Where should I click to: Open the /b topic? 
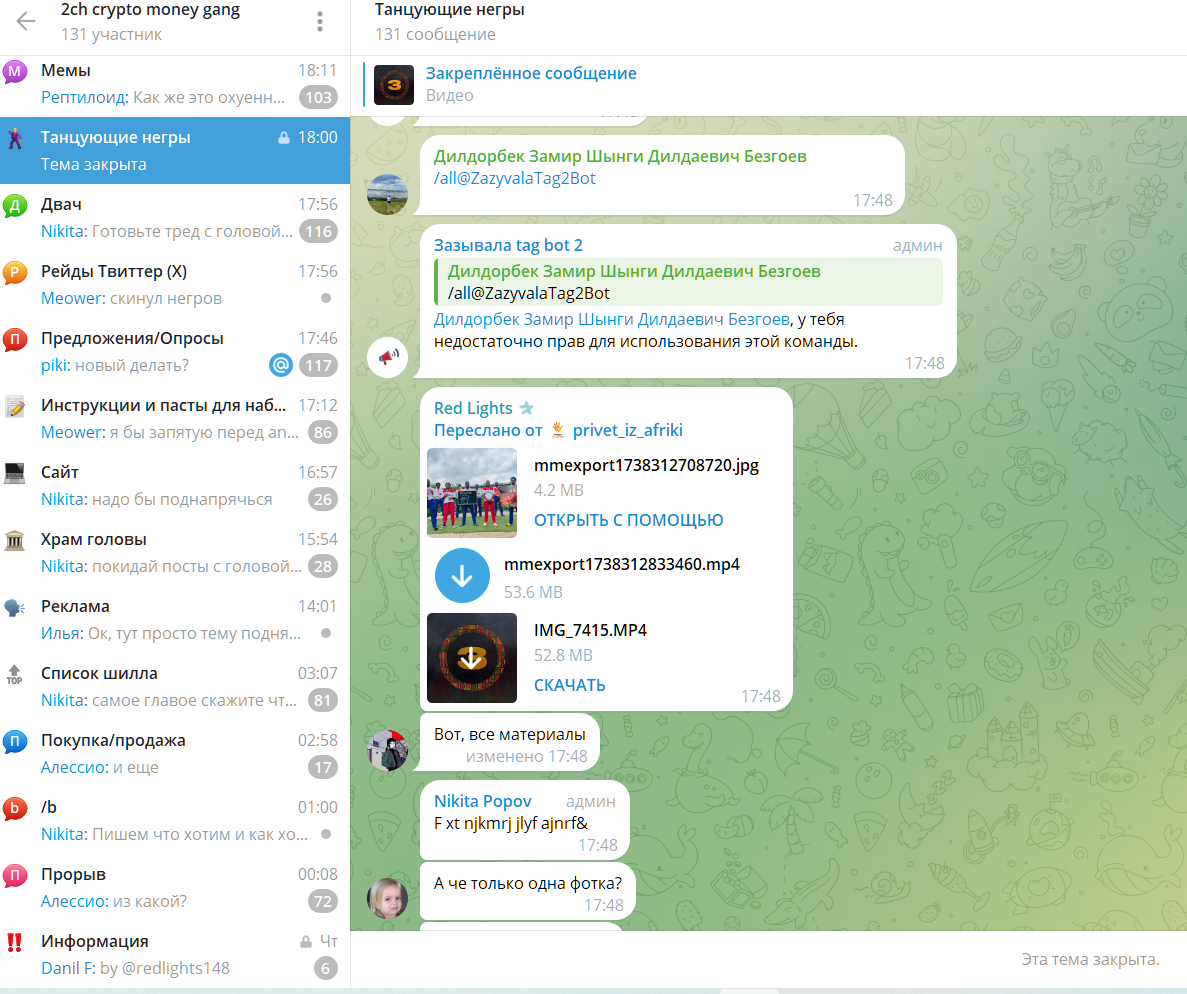(x=175, y=820)
